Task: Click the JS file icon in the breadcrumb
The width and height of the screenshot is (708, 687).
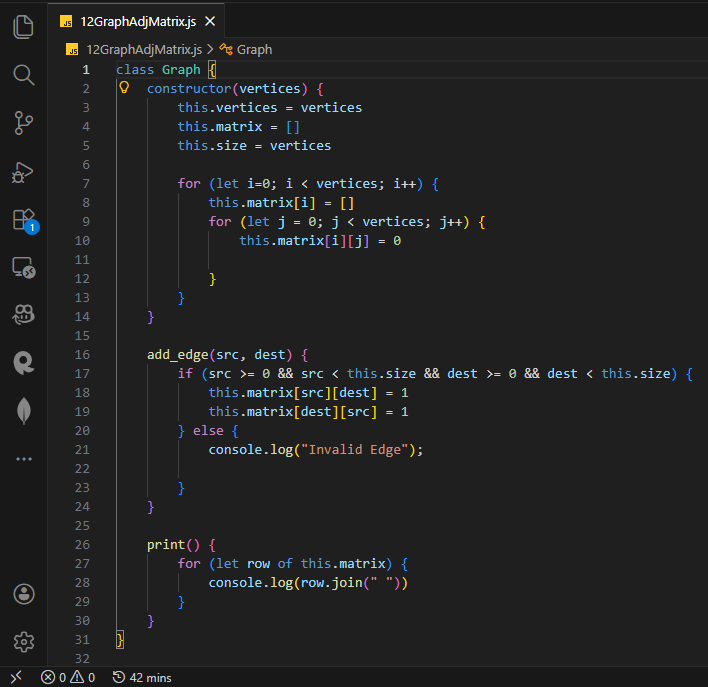Action: click(72, 49)
